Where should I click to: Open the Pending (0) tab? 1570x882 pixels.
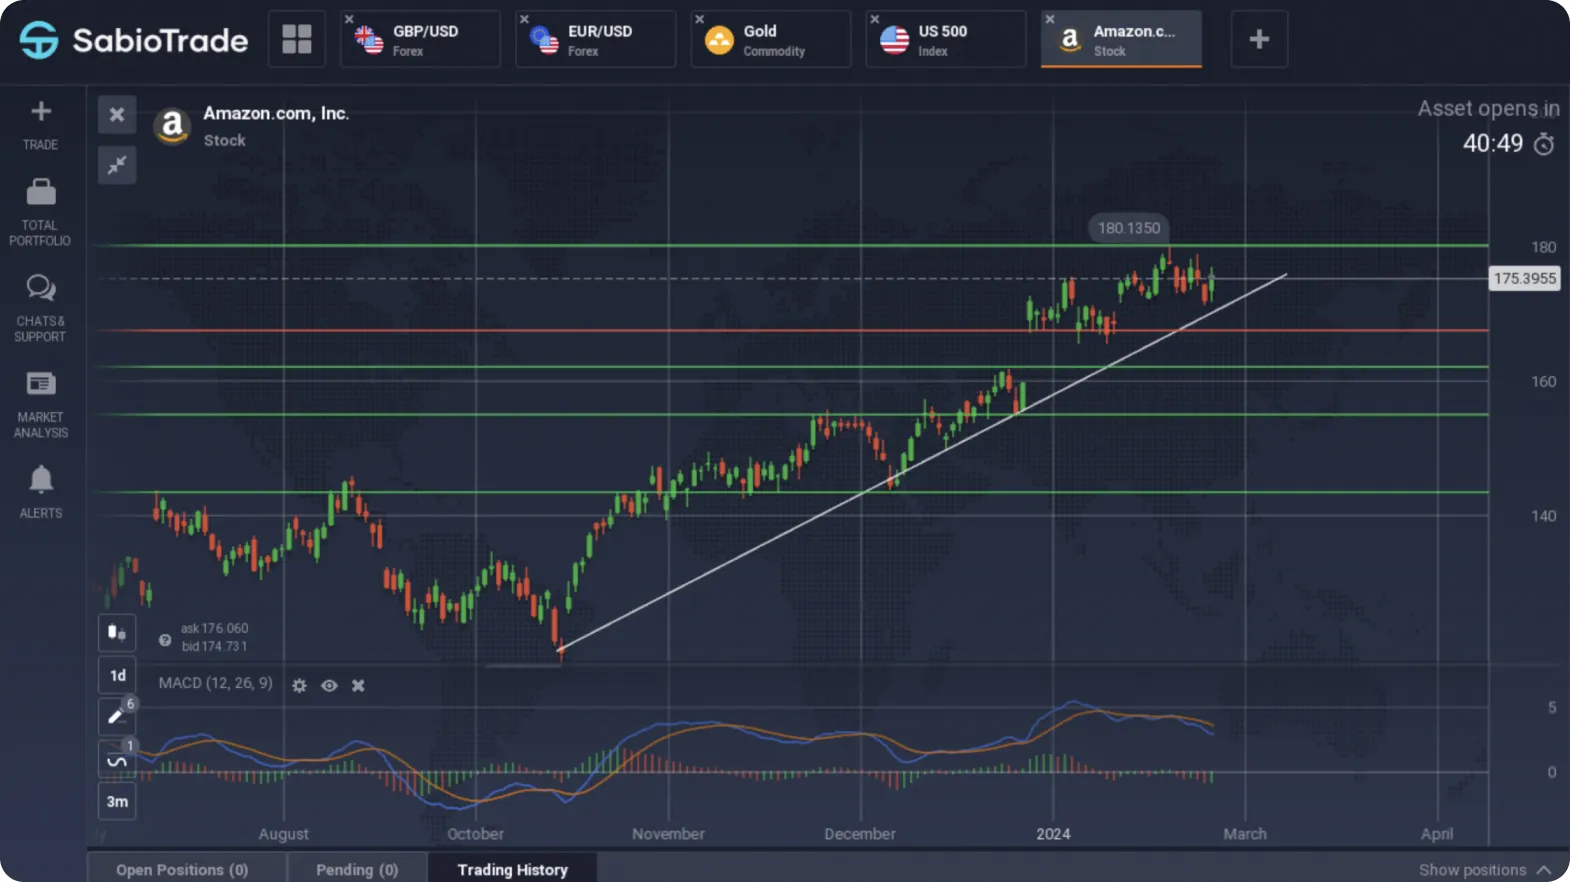357,869
